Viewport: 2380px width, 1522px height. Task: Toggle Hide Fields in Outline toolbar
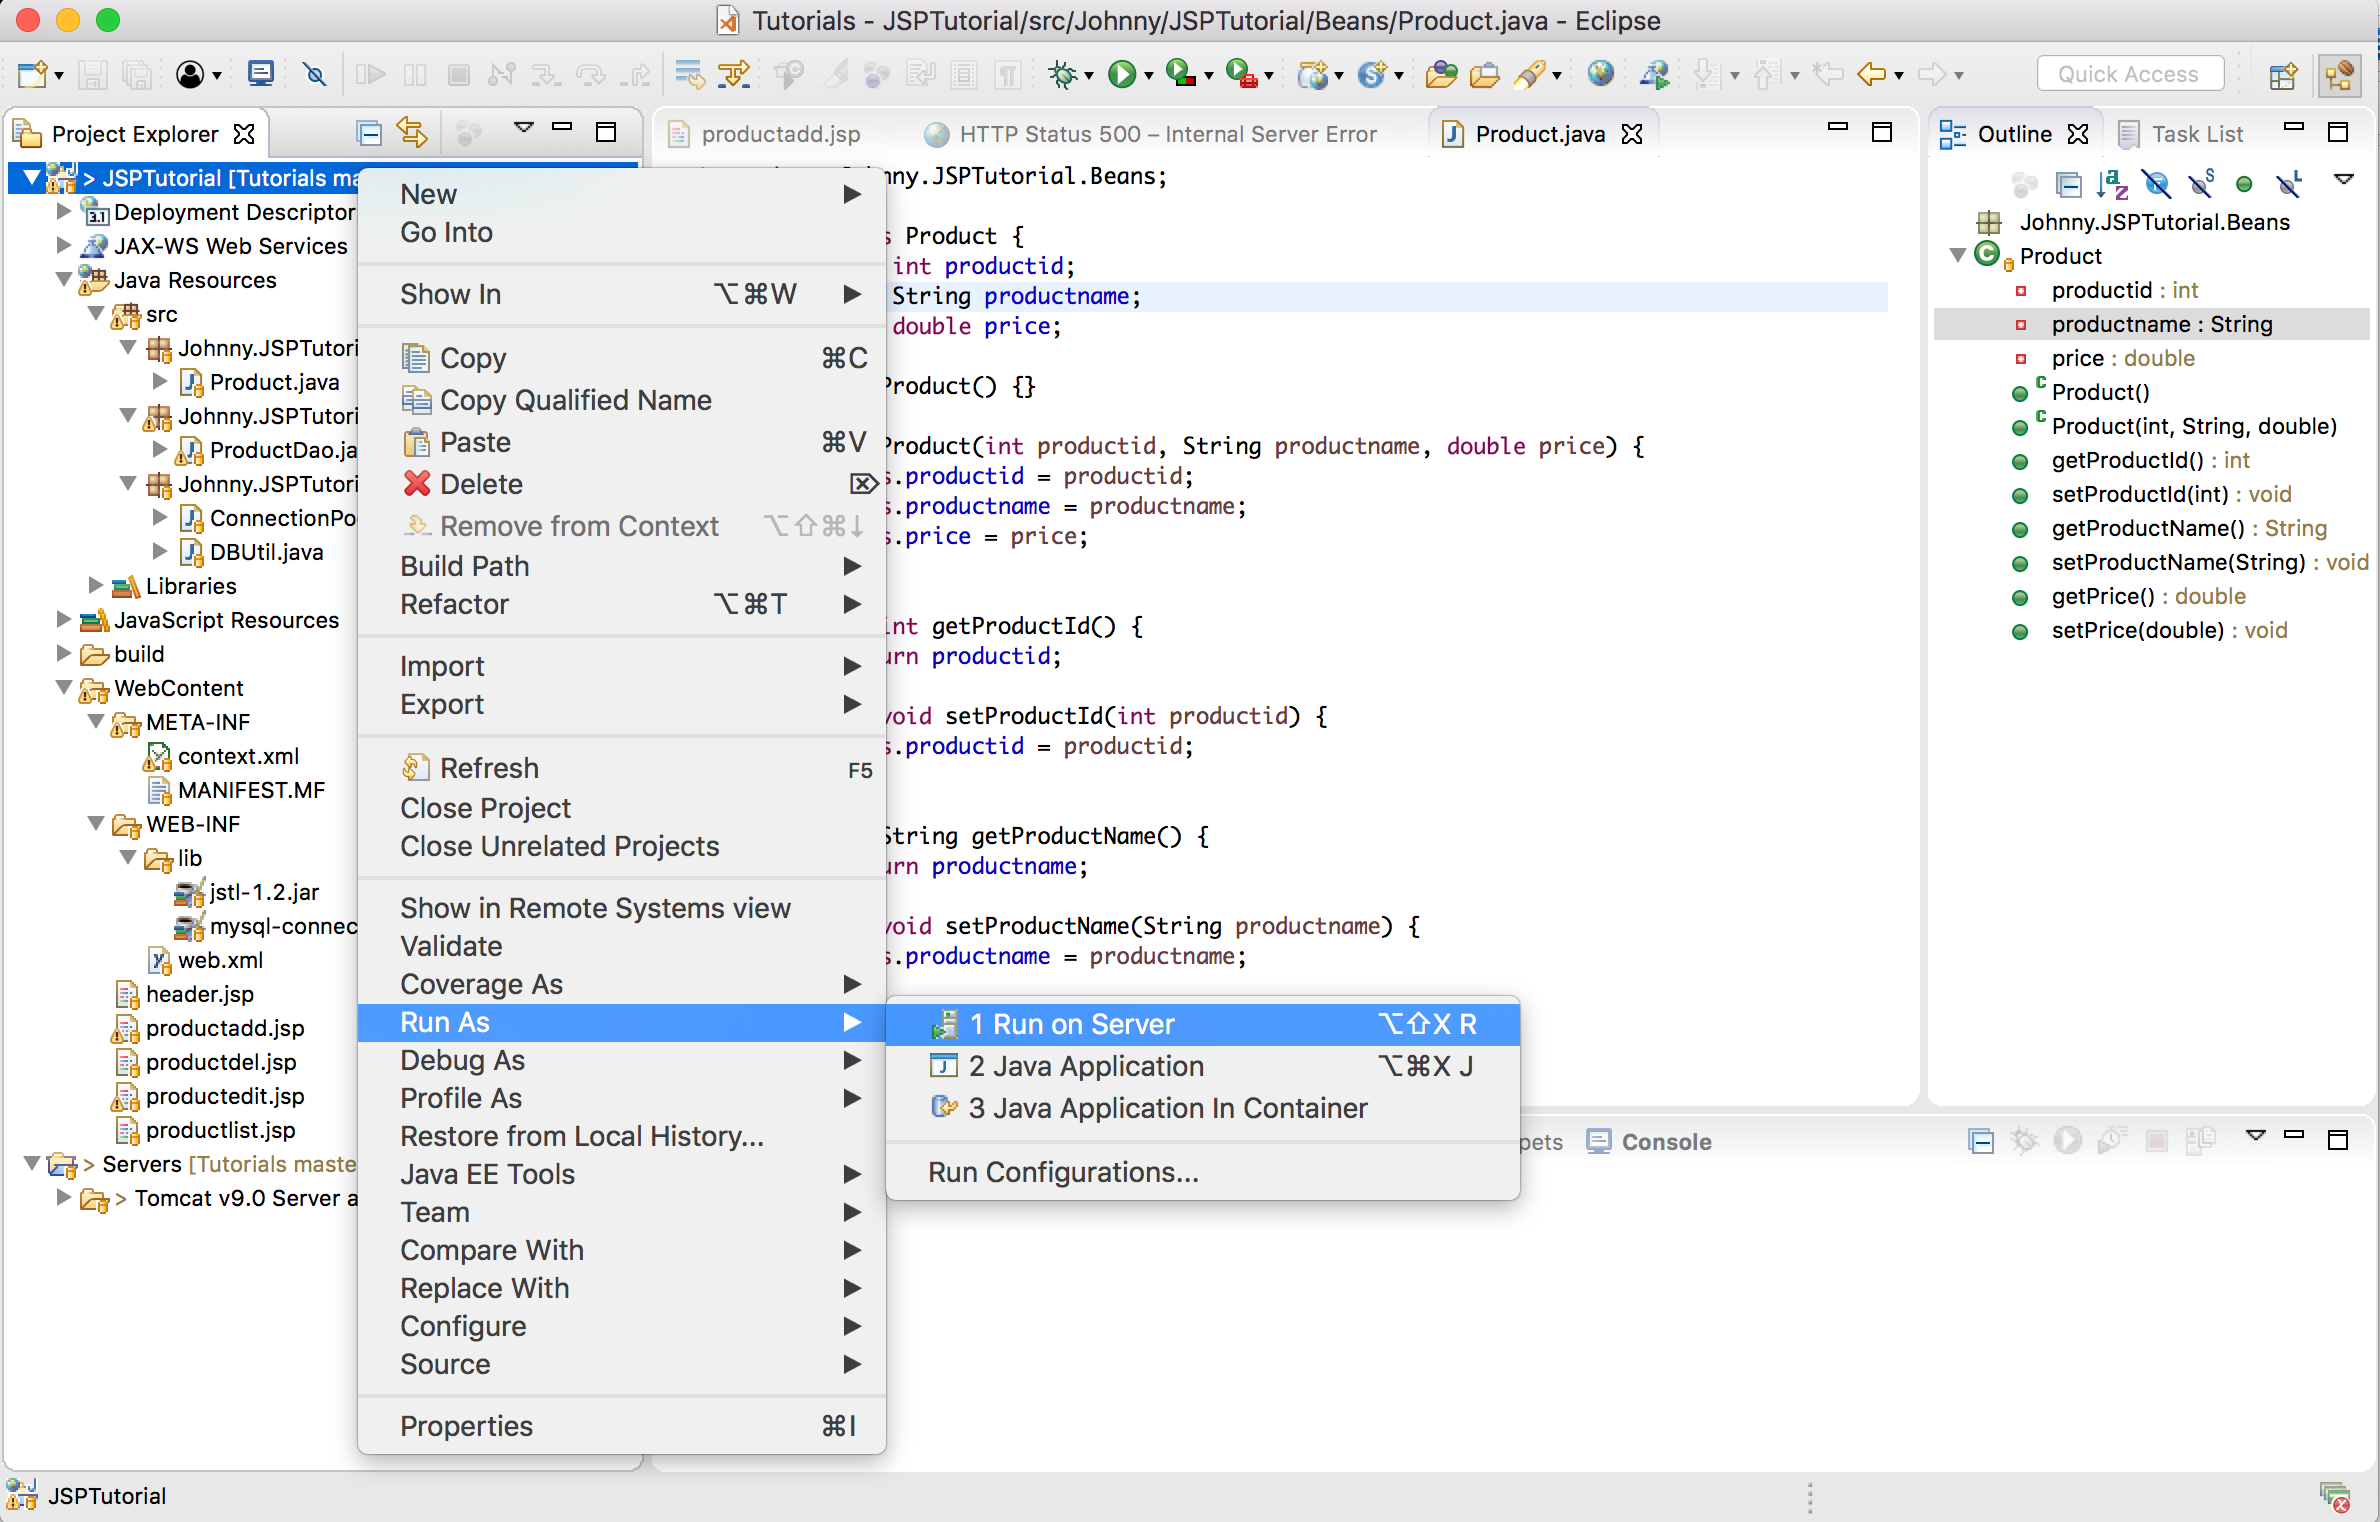2157,184
